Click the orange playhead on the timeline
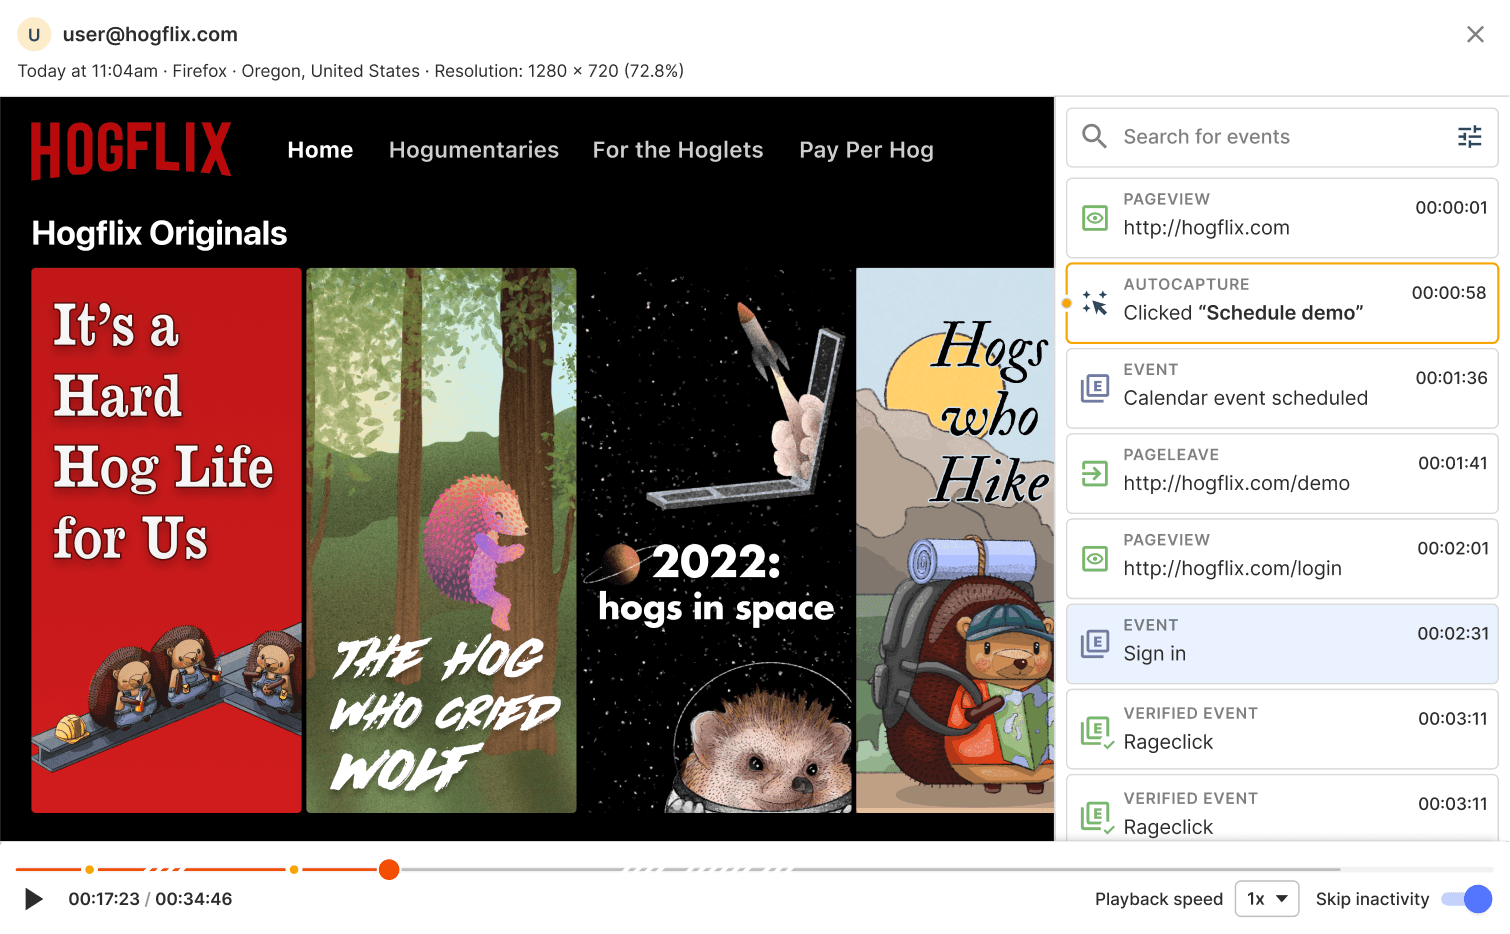Screen dimensions: 1510x934 [389, 870]
